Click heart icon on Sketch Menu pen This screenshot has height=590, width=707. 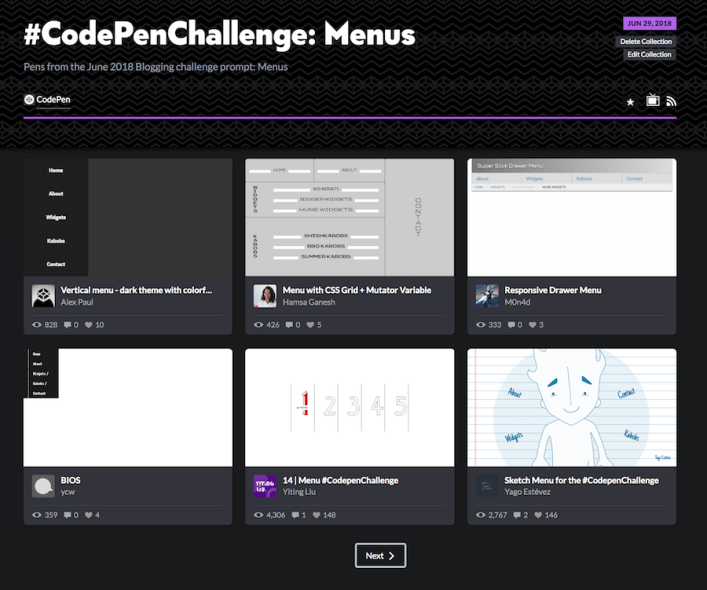tap(538, 515)
